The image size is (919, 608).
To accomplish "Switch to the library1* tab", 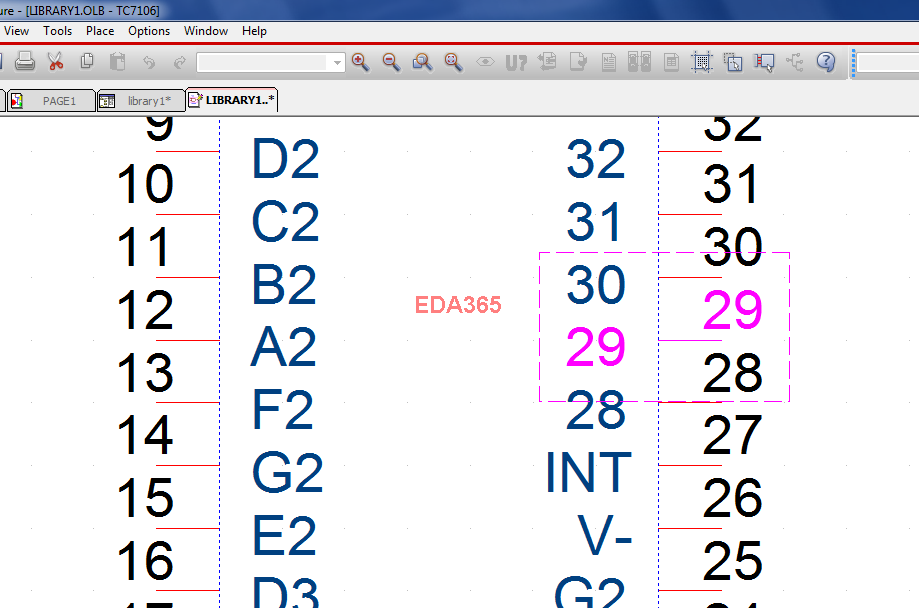I will 141,101.
